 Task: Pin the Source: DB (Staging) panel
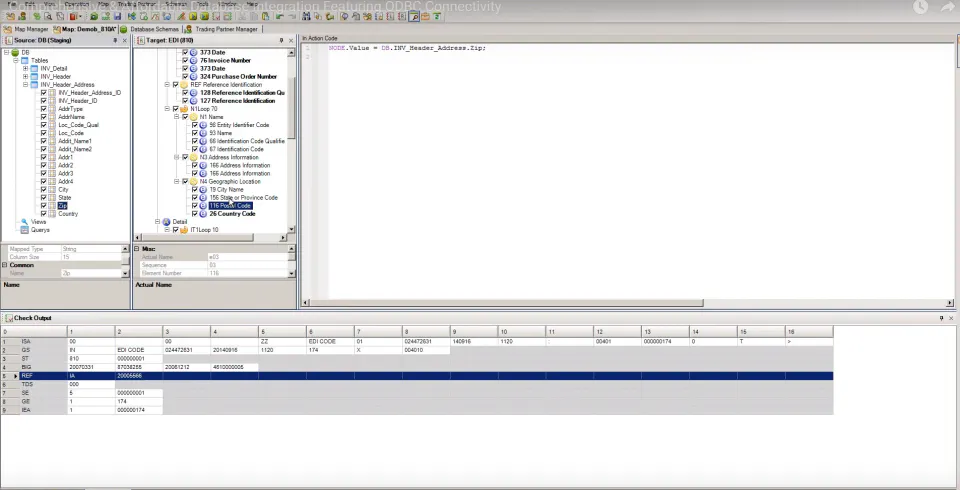pos(115,40)
